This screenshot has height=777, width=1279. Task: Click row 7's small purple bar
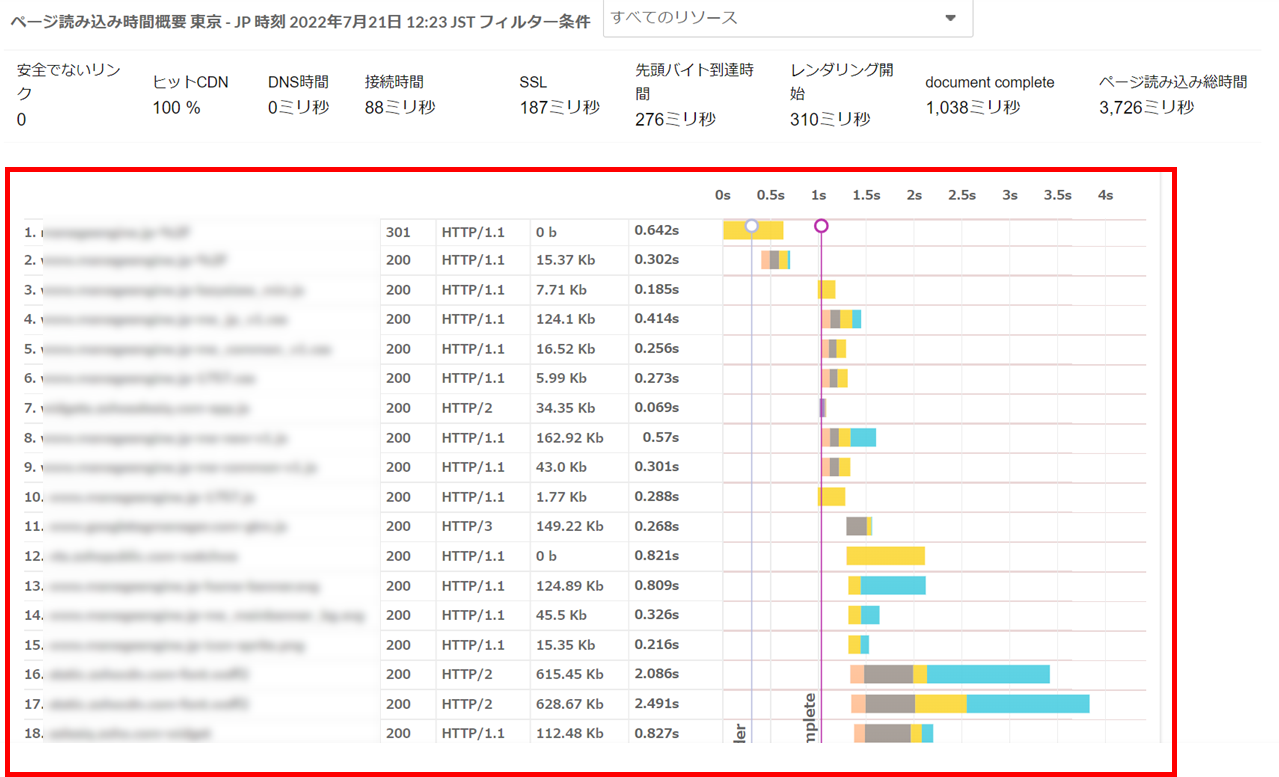click(x=822, y=408)
